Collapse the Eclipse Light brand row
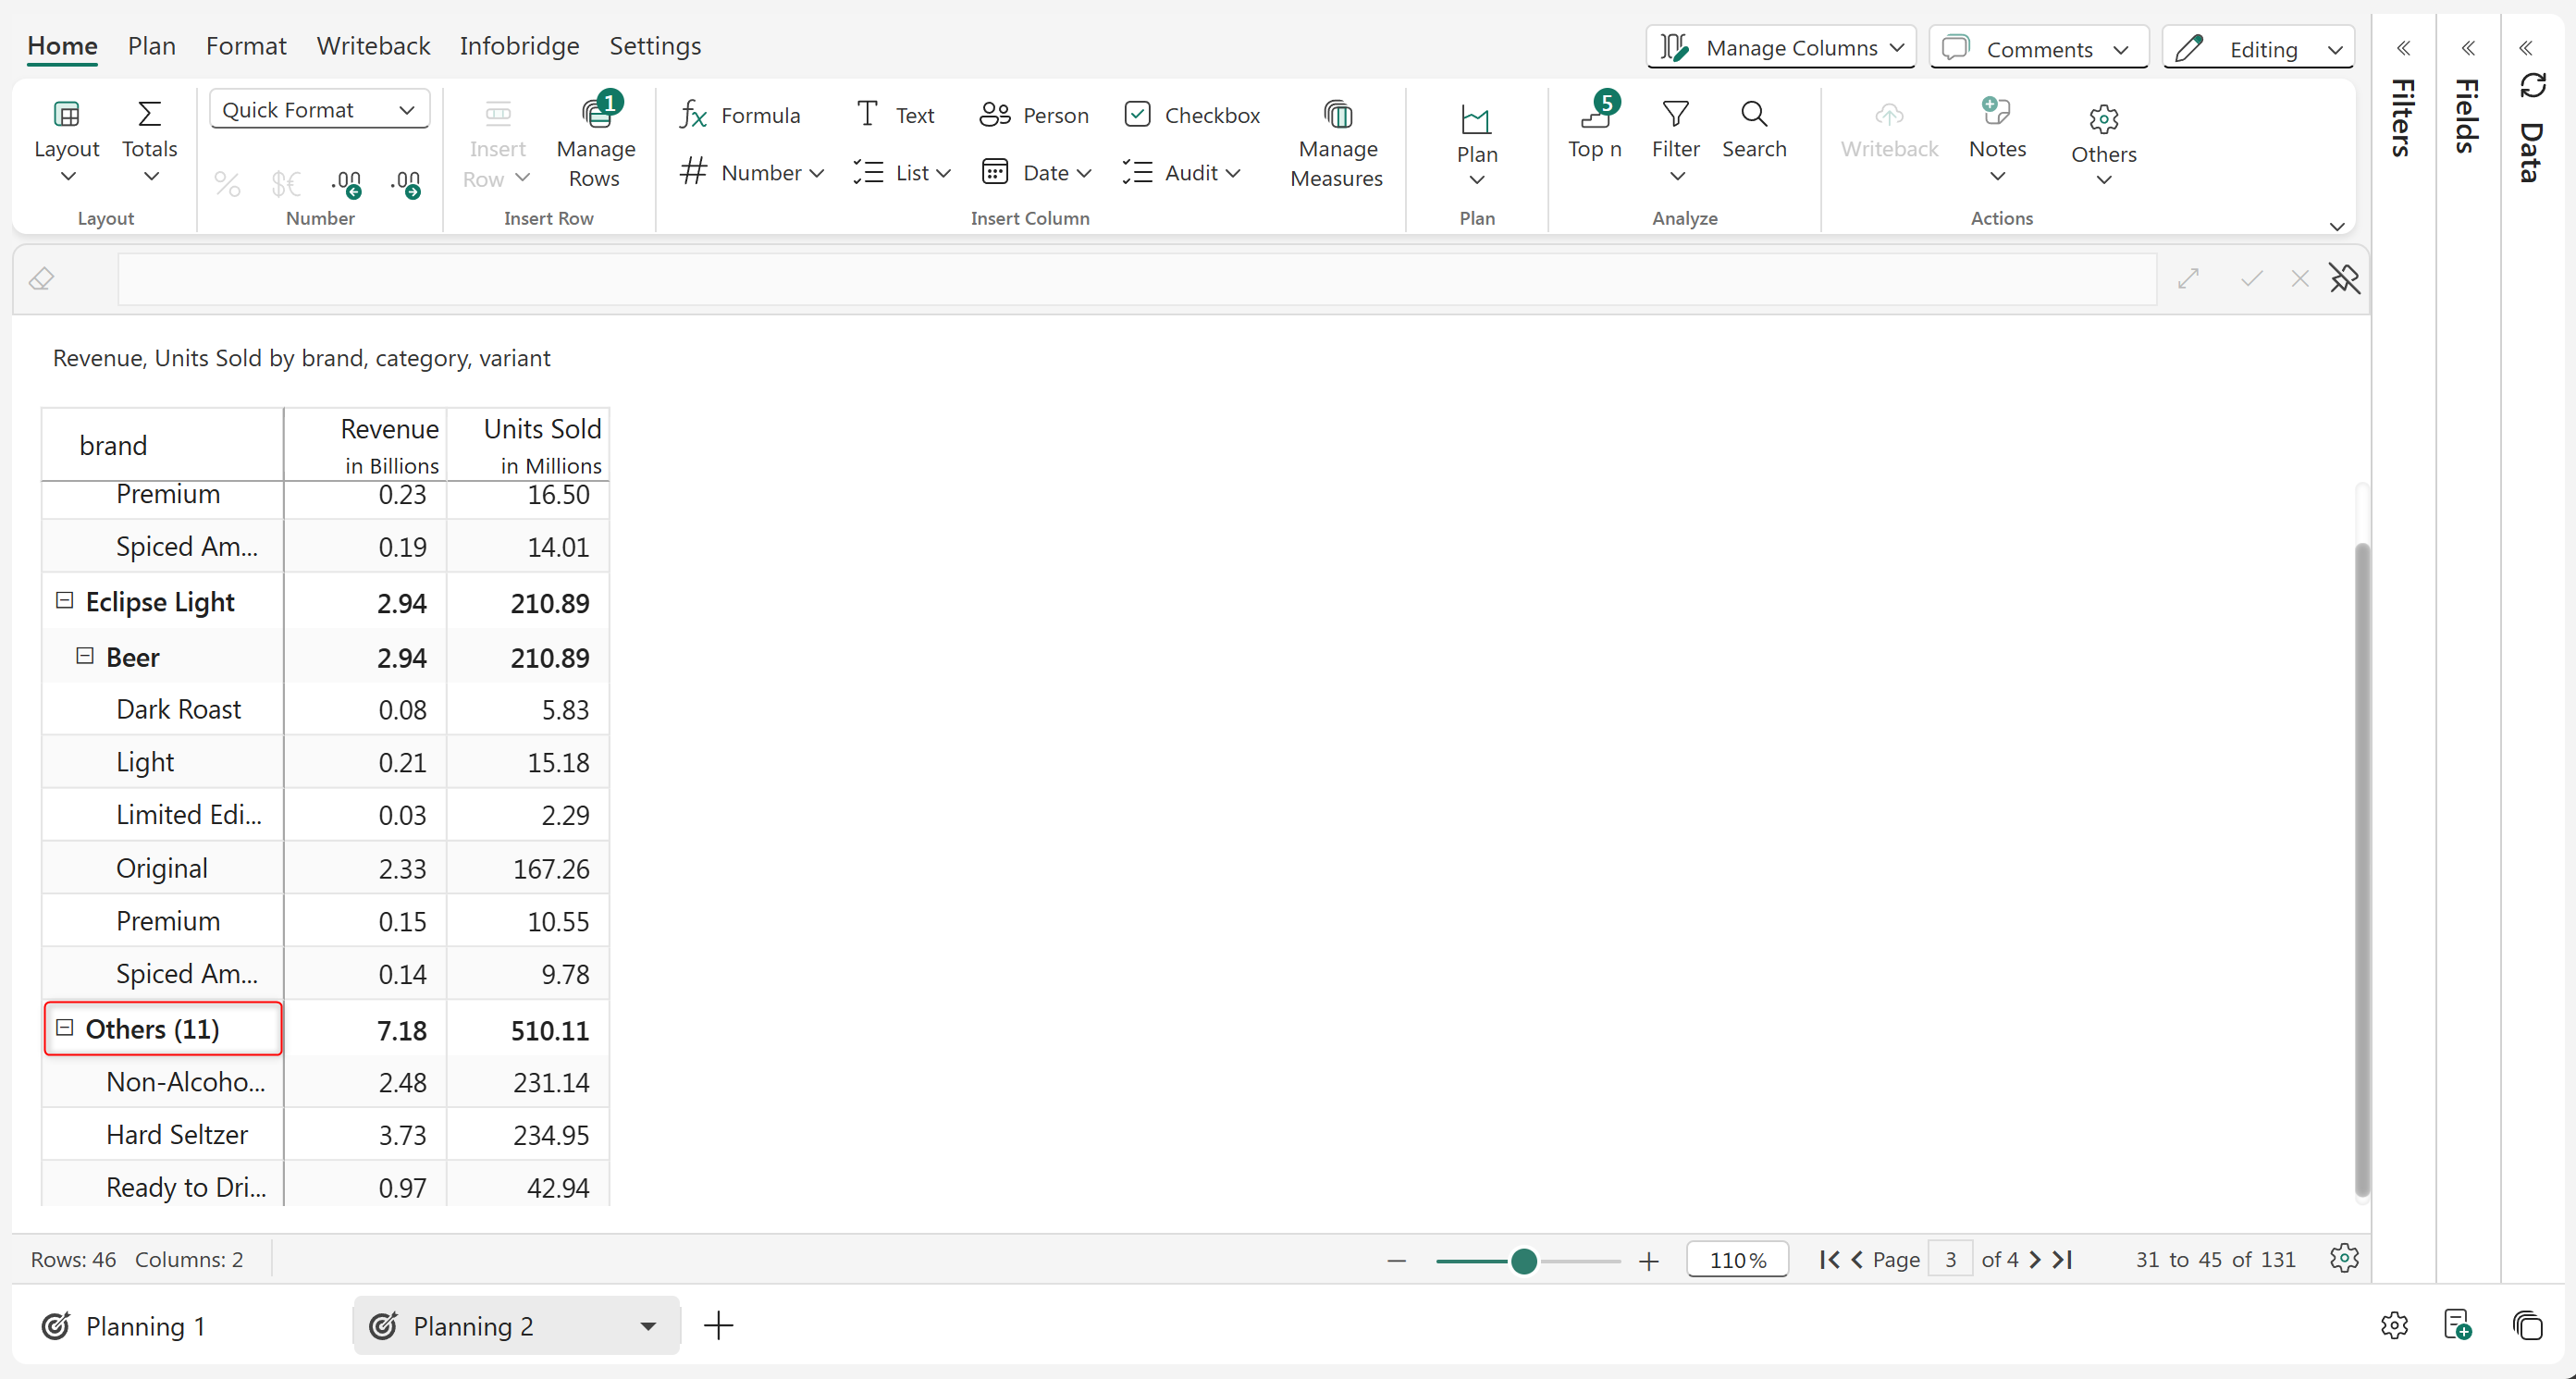 pyautogui.click(x=65, y=601)
